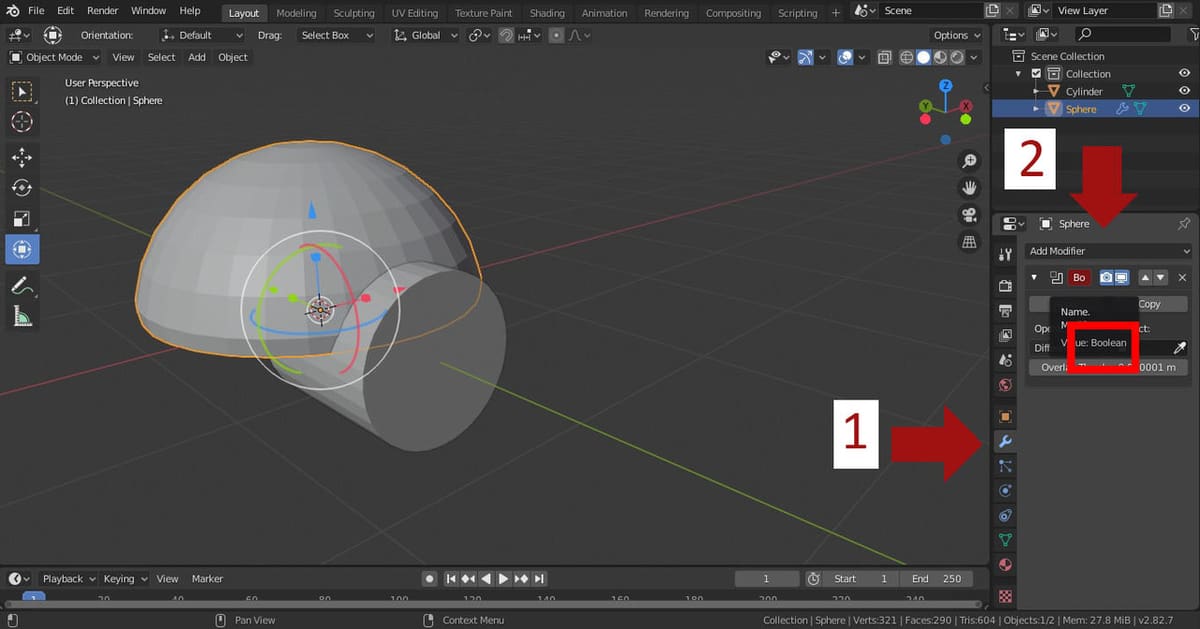The width and height of the screenshot is (1200, 629).
Task: Select the Transform tool
Action: pyautogui.click(x=21, y=249)
